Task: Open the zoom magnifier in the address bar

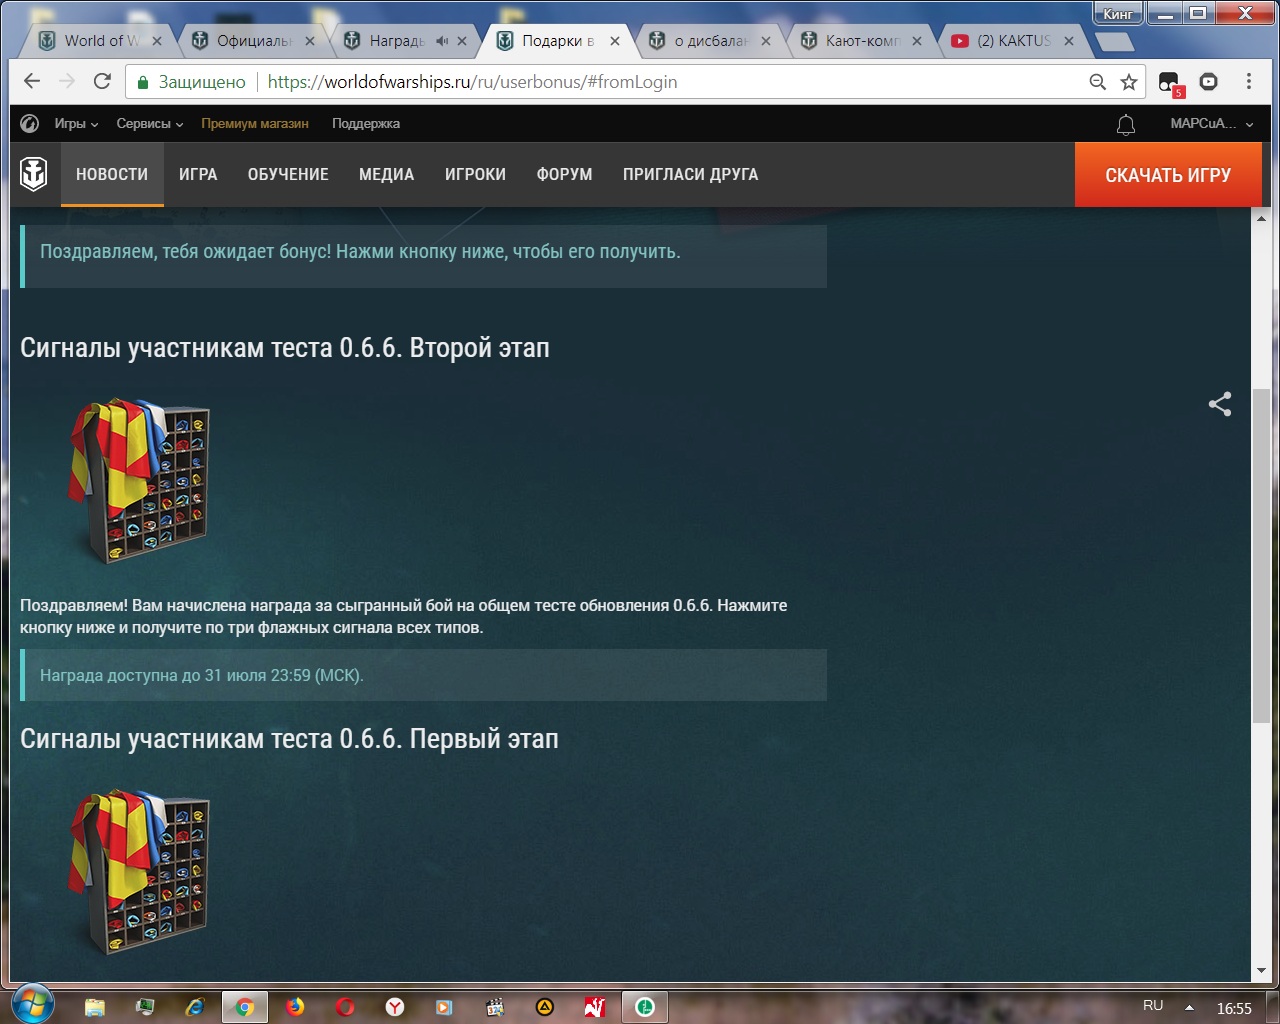Action: point(1097,82)
